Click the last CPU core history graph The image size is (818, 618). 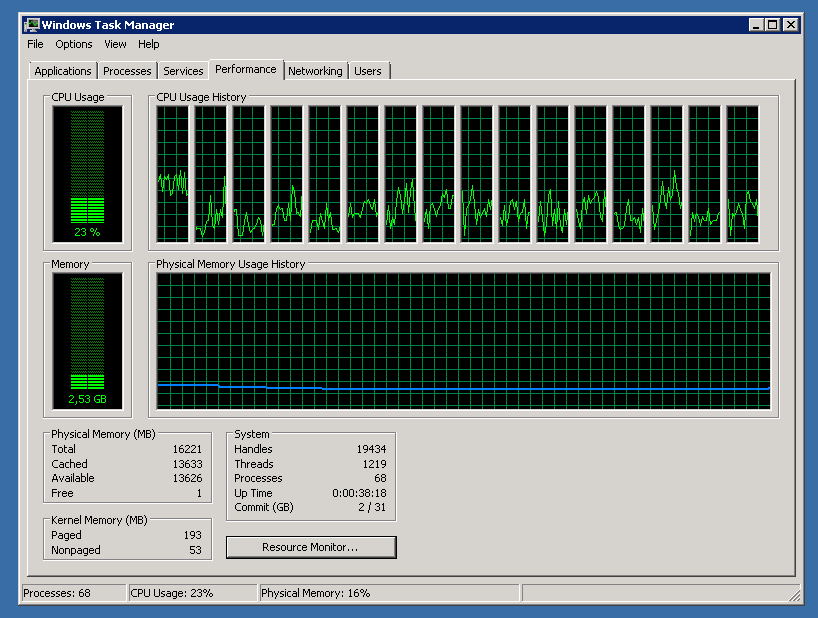point(743,174)
